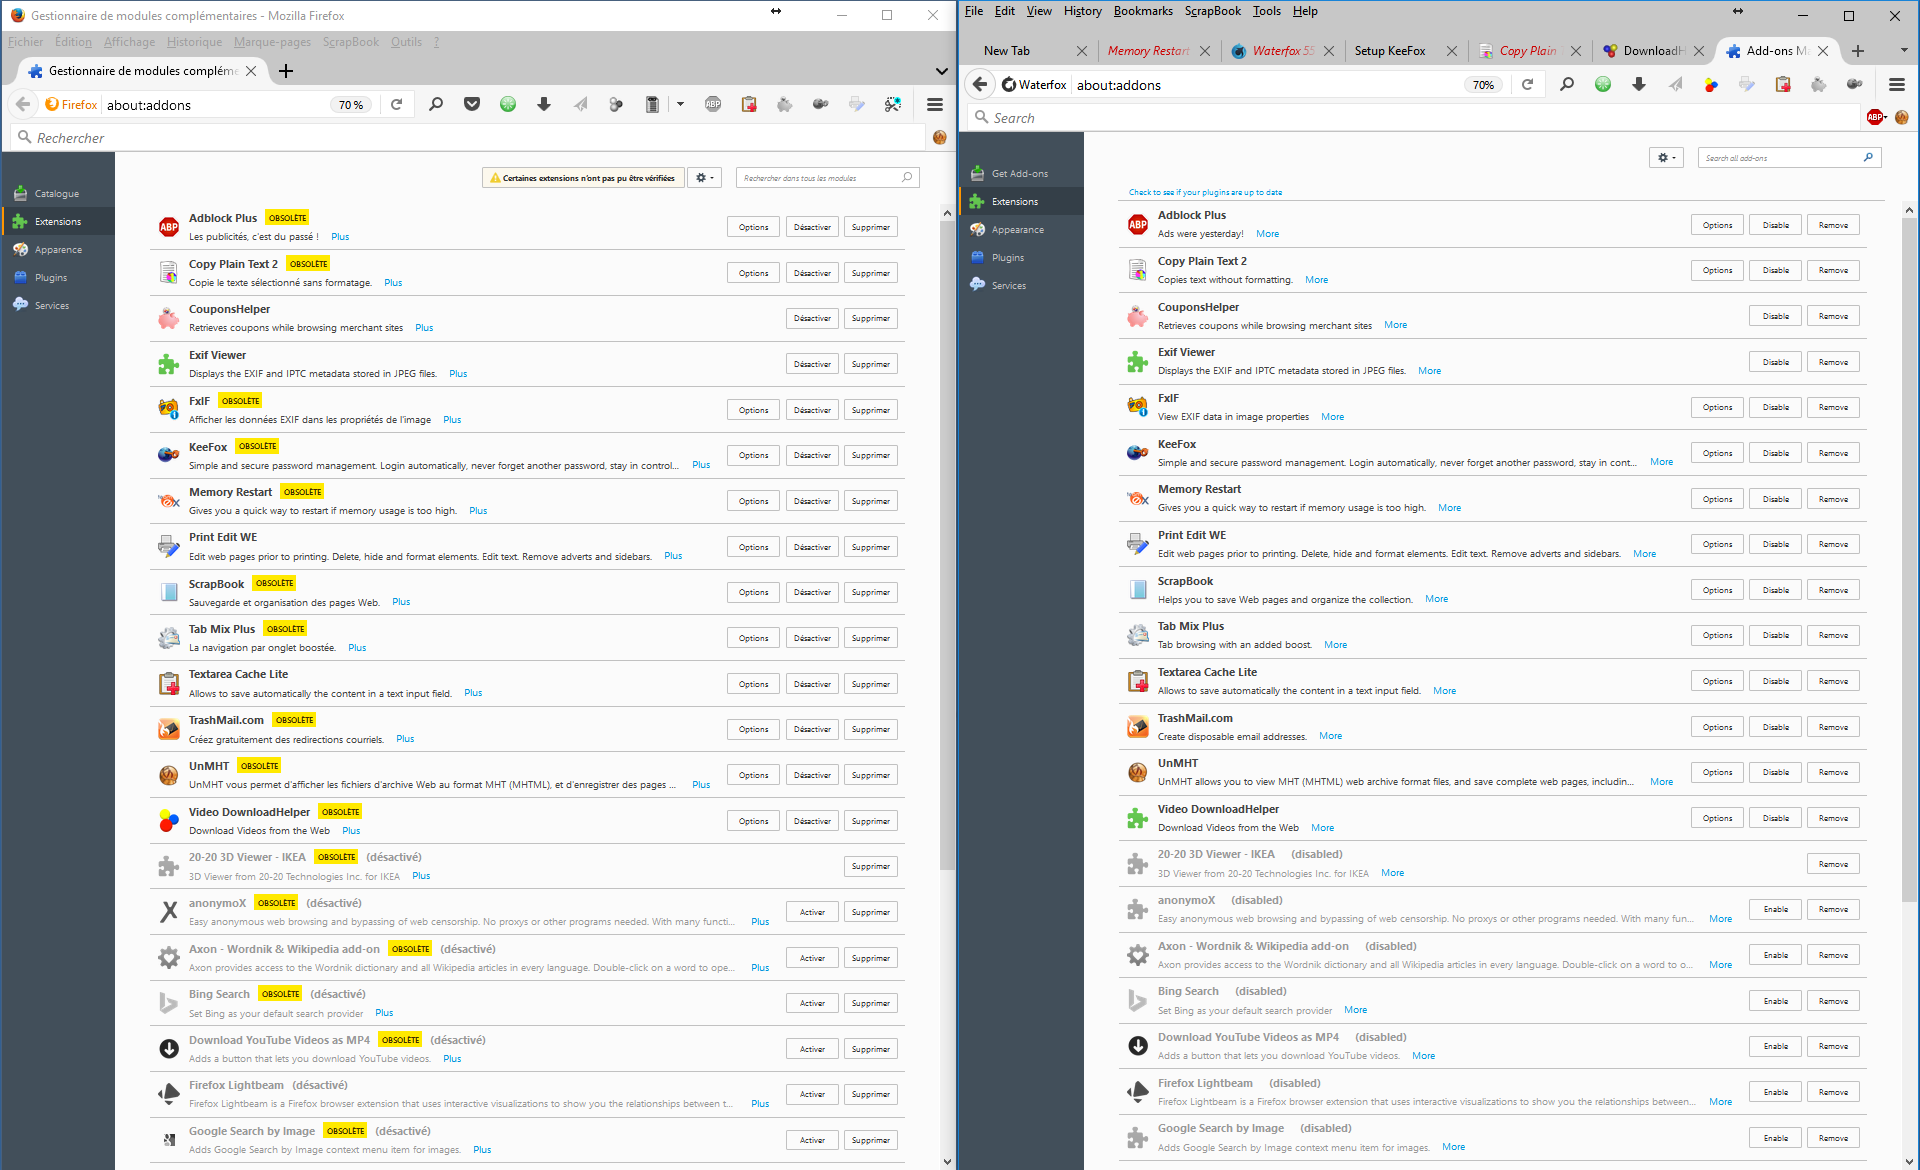
Task: Select Plugins in Waterfox add-ons sidebar
Action: click(x=1022, y=258)
